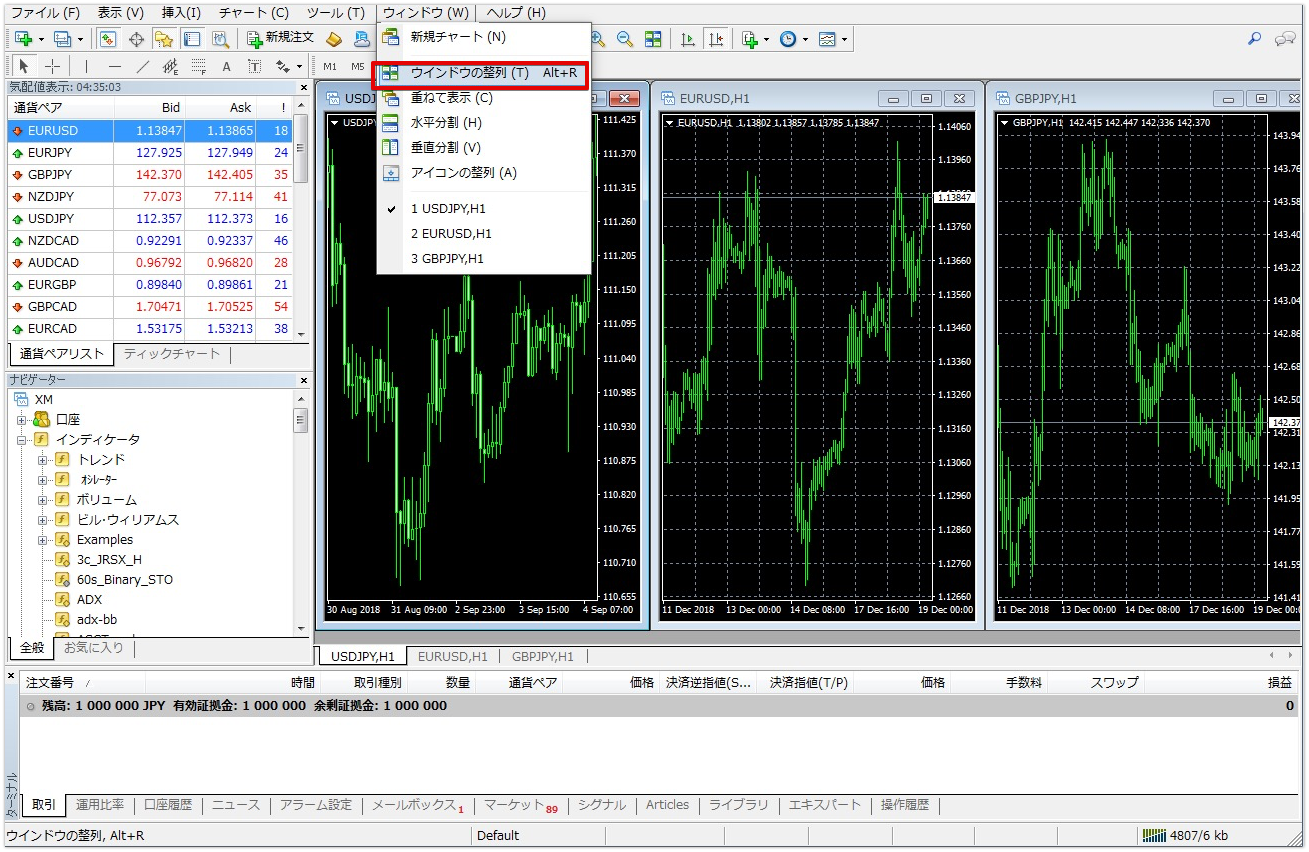
Task: Open the templates dropdown arrow
Action: (x=844, y=39)
